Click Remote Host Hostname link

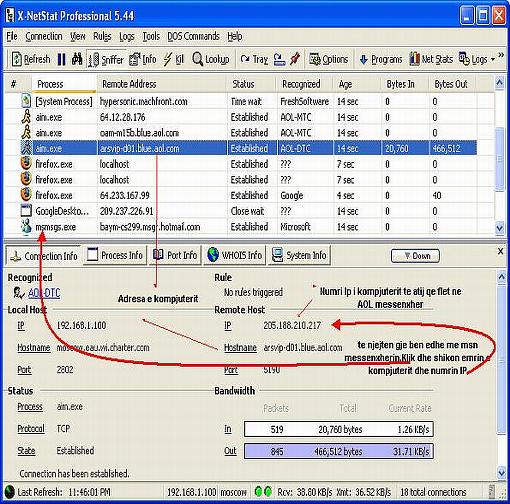point(240,348)
